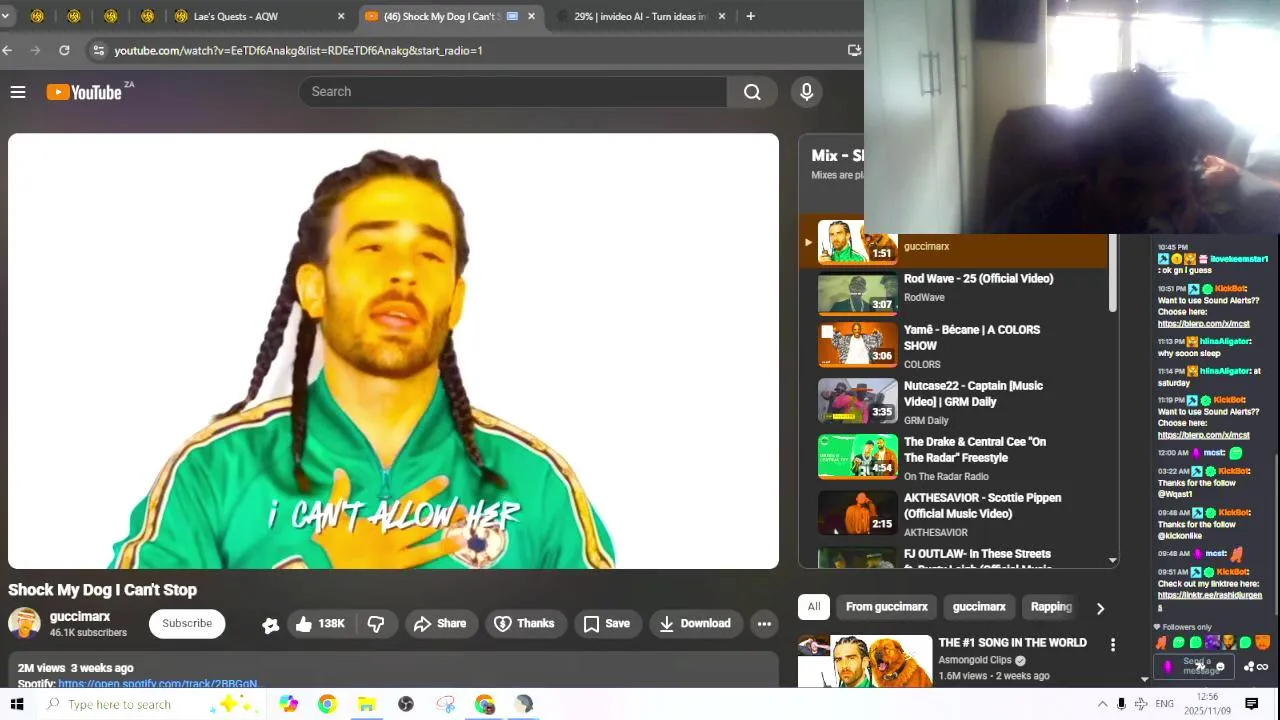Open emoji picker in chat box

click(x=1219, y=667)
